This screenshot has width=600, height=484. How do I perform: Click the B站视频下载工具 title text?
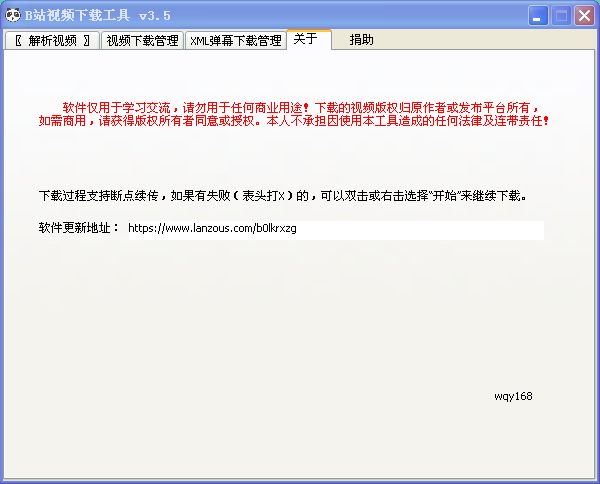[x=77, y=16]
